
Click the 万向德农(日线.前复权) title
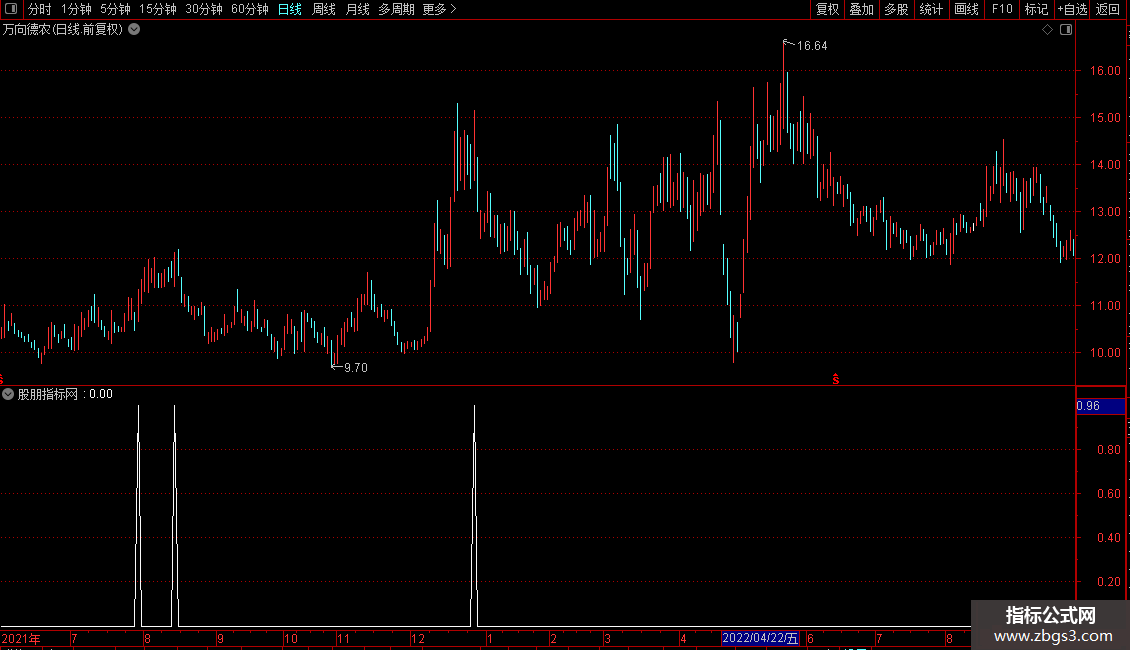63,30
